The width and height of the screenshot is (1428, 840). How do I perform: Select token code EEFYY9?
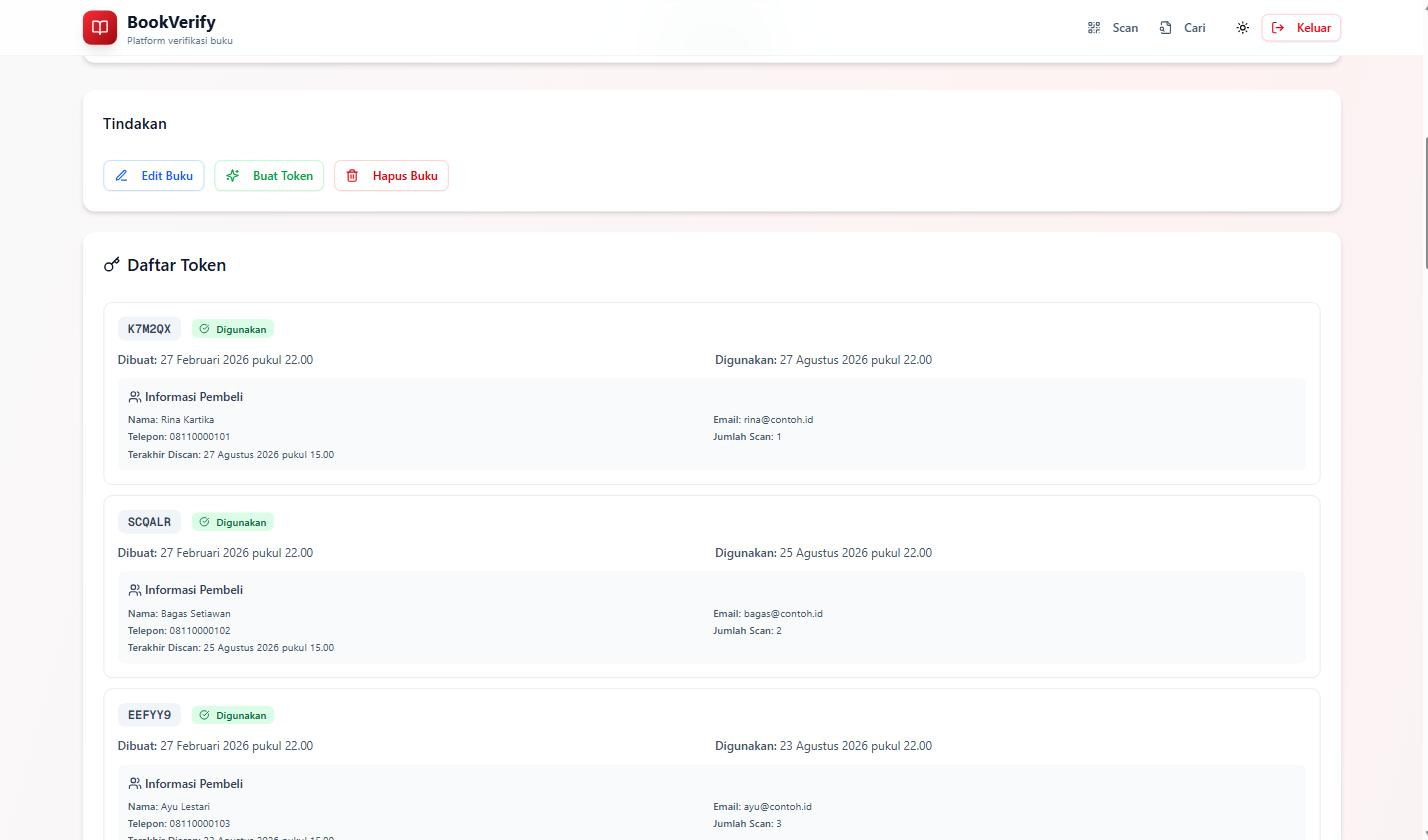pos(149,715)
